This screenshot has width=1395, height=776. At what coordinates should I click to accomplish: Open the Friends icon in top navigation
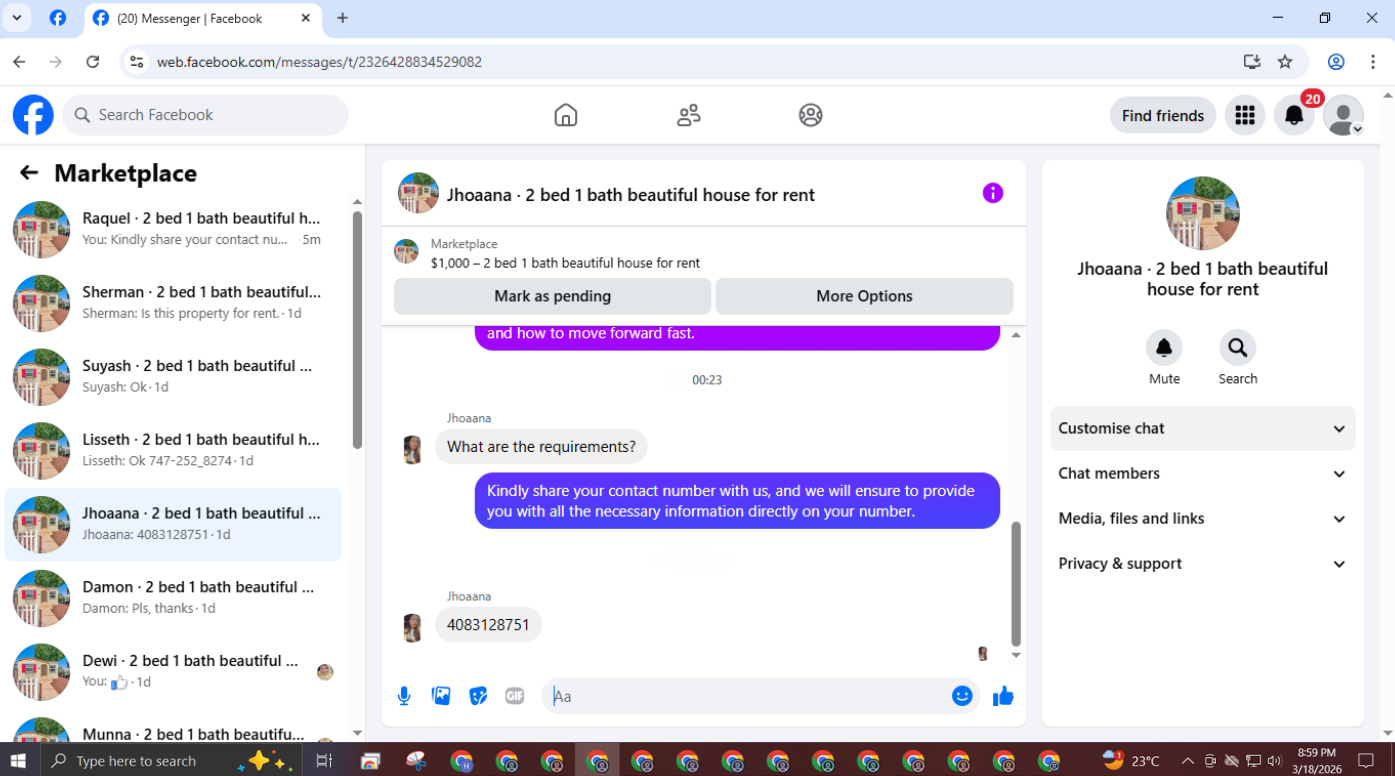pyautogui.click(x=689, y=115)
